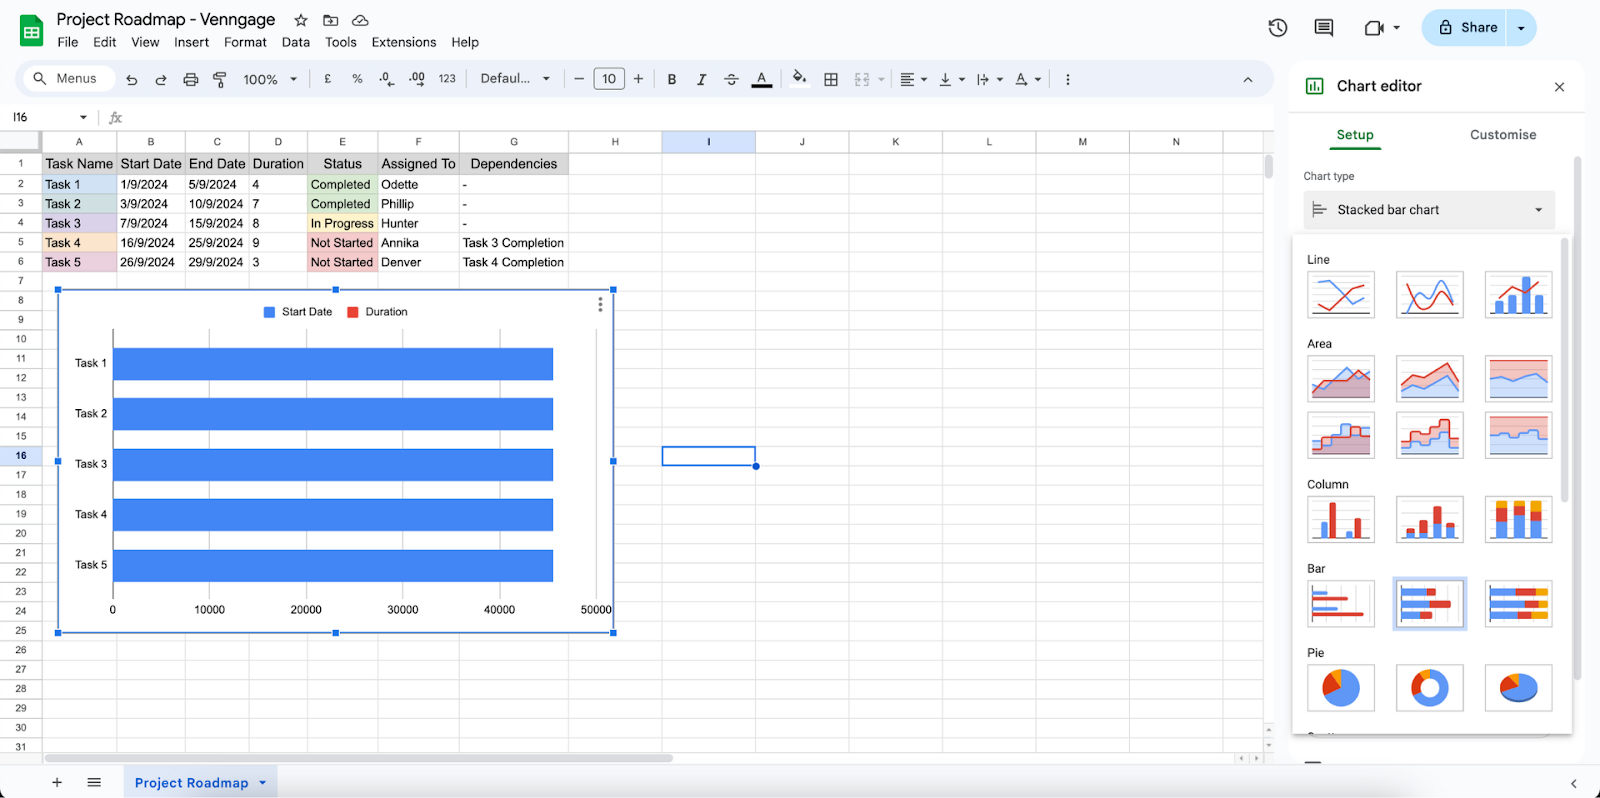Open the comments panel icon

(x=1324, y=28)
